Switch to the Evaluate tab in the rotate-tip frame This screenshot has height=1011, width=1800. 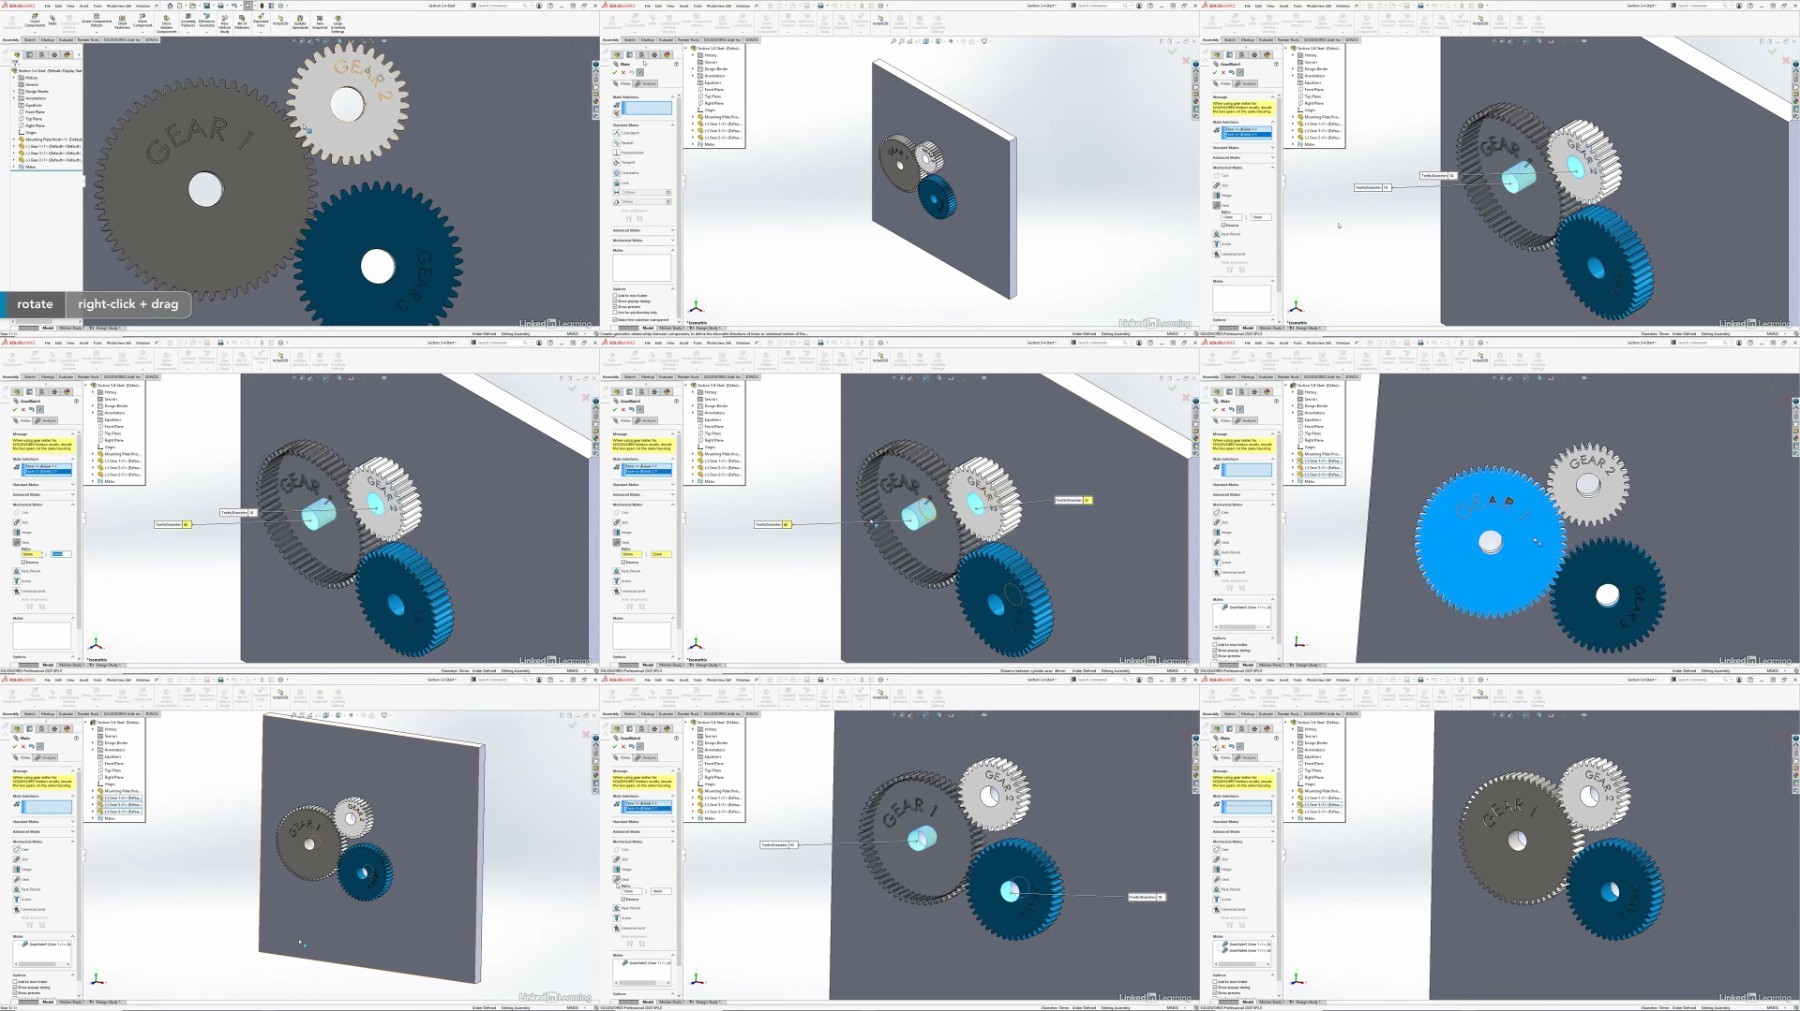coord(66,40)
